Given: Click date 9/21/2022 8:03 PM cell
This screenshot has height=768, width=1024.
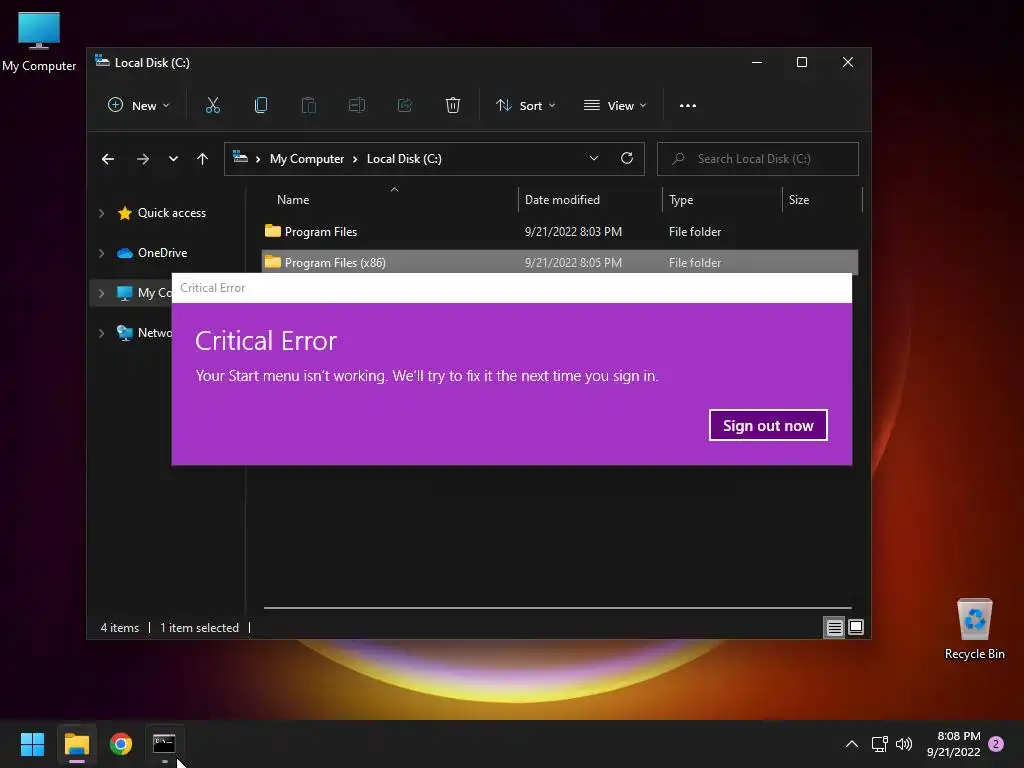Looking at the screenshot, I should 573,231.
